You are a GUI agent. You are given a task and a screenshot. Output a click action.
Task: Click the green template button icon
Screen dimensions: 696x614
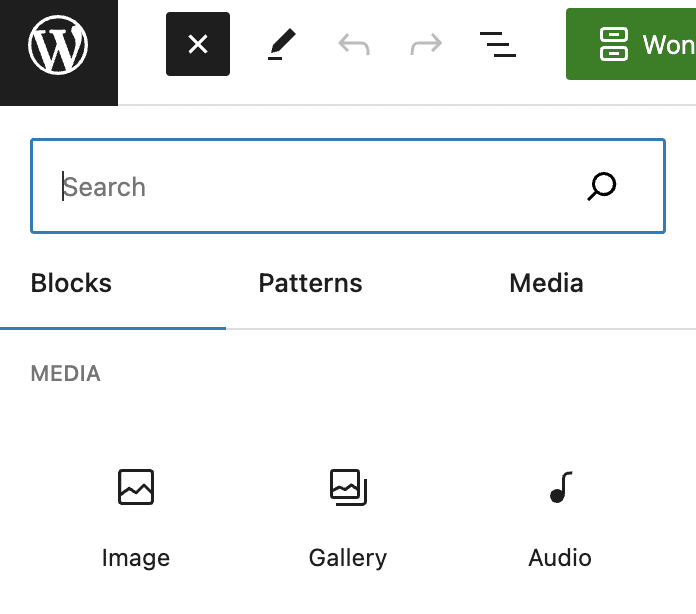613,44
